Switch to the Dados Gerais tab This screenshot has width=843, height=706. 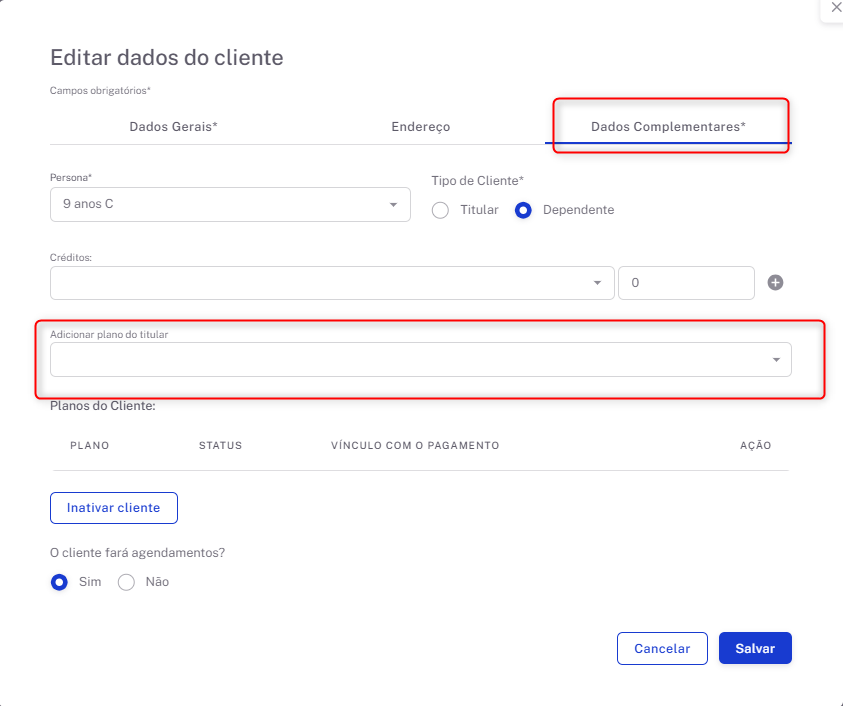pos(173,127)
